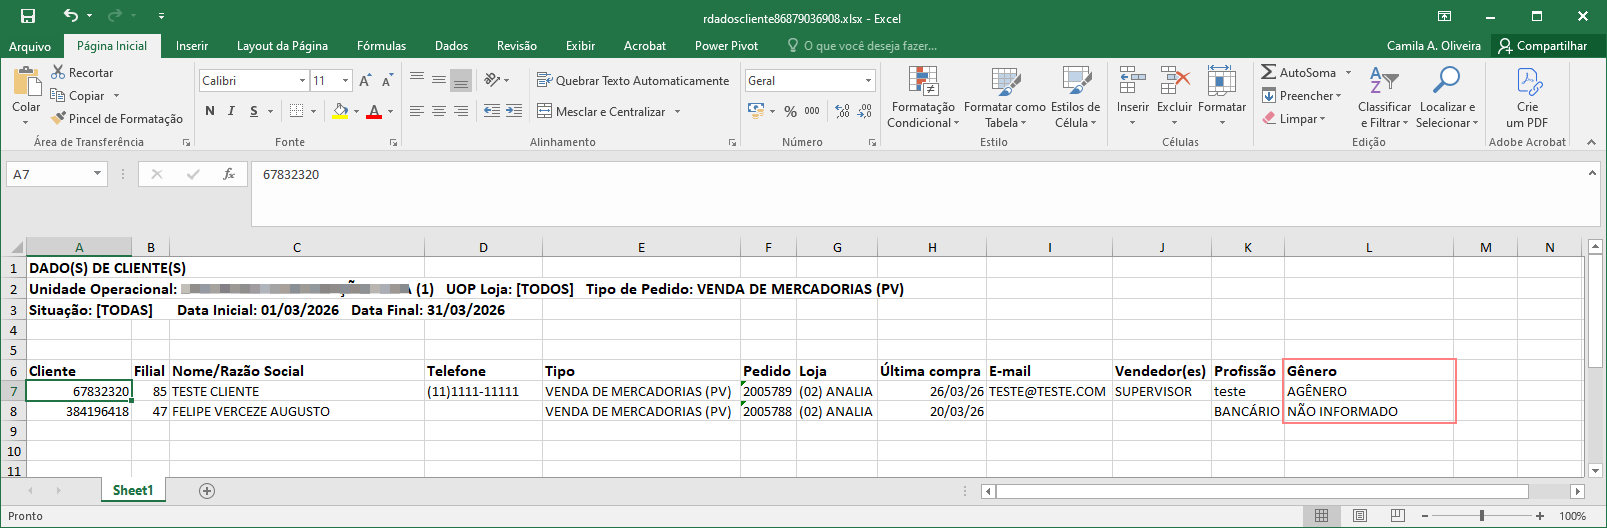
Task: Click the Insert Function fx icon
Action: (x=229, y=174)
